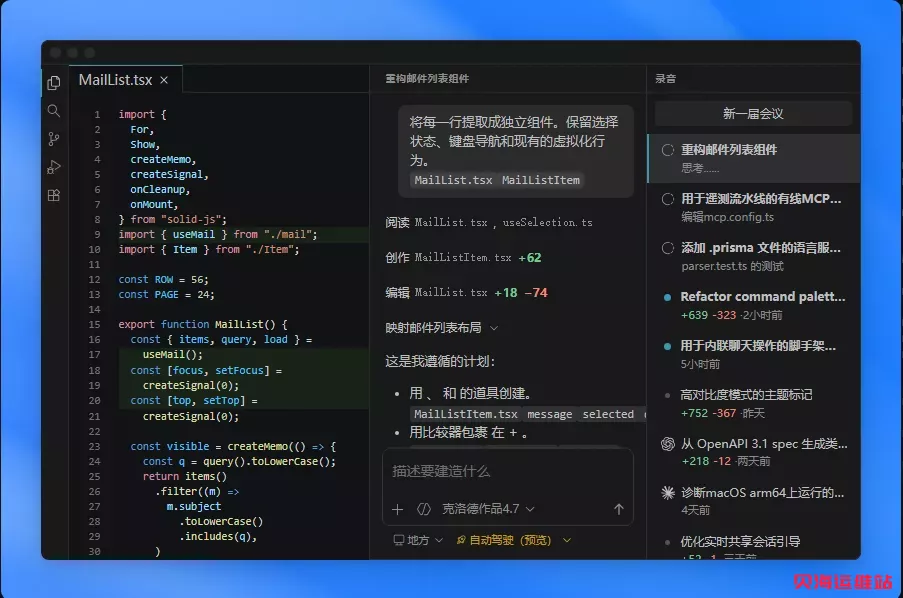Click code line export function MailList()
The width and height of the screenshot is (903, 598).
203,324
